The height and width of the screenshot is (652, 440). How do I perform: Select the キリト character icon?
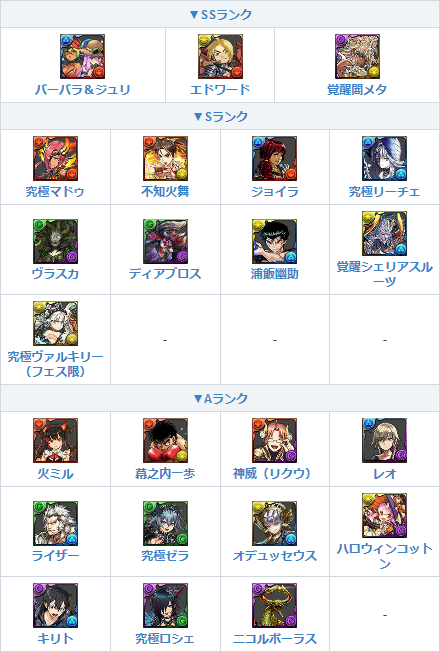55,605
